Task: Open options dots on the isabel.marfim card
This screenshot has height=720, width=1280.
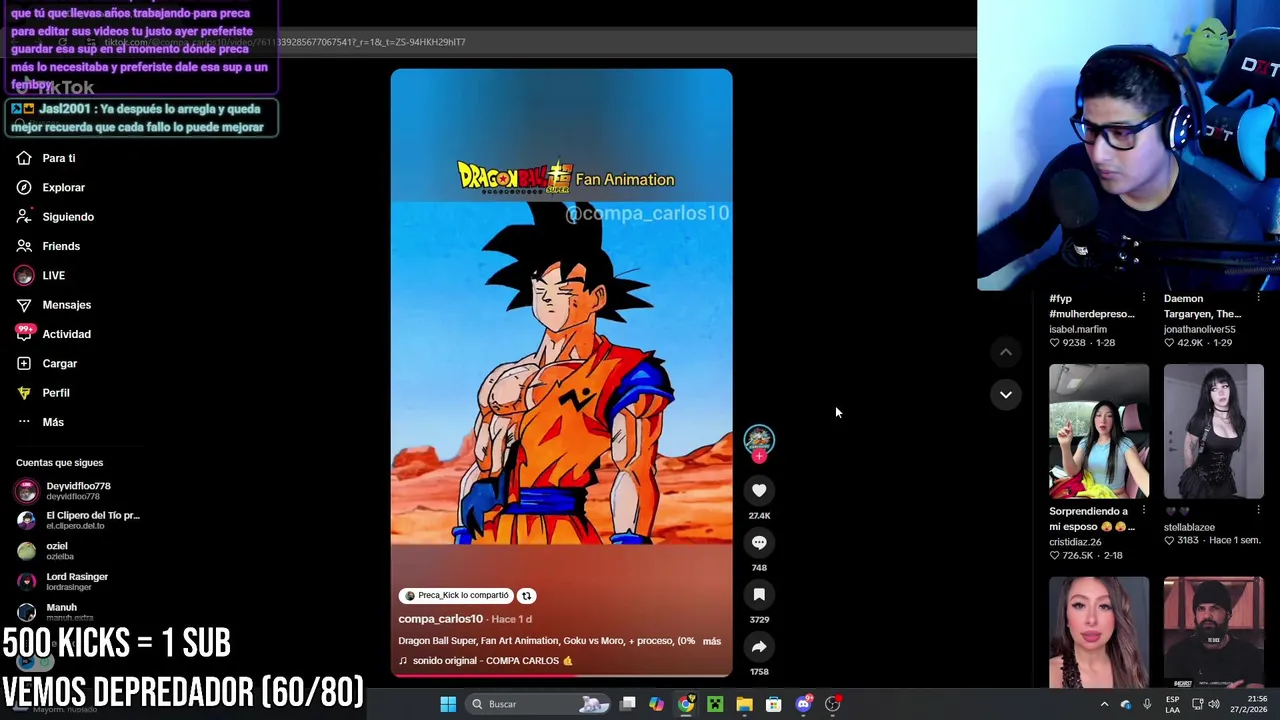Action: [x=1143, y=298]
